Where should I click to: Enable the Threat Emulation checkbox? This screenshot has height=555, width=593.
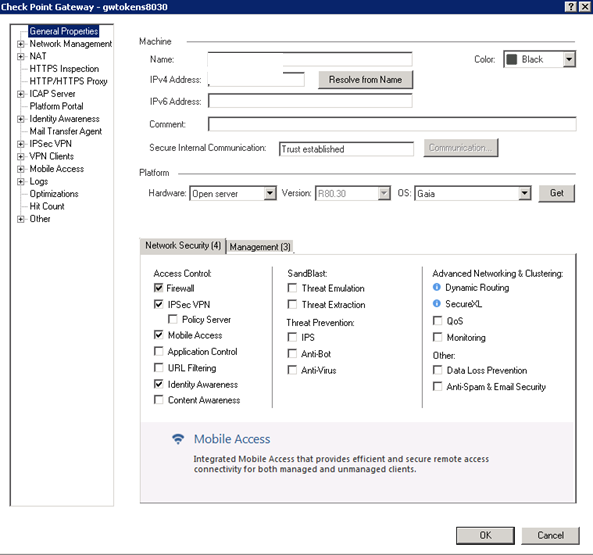[x=292, y=288]
